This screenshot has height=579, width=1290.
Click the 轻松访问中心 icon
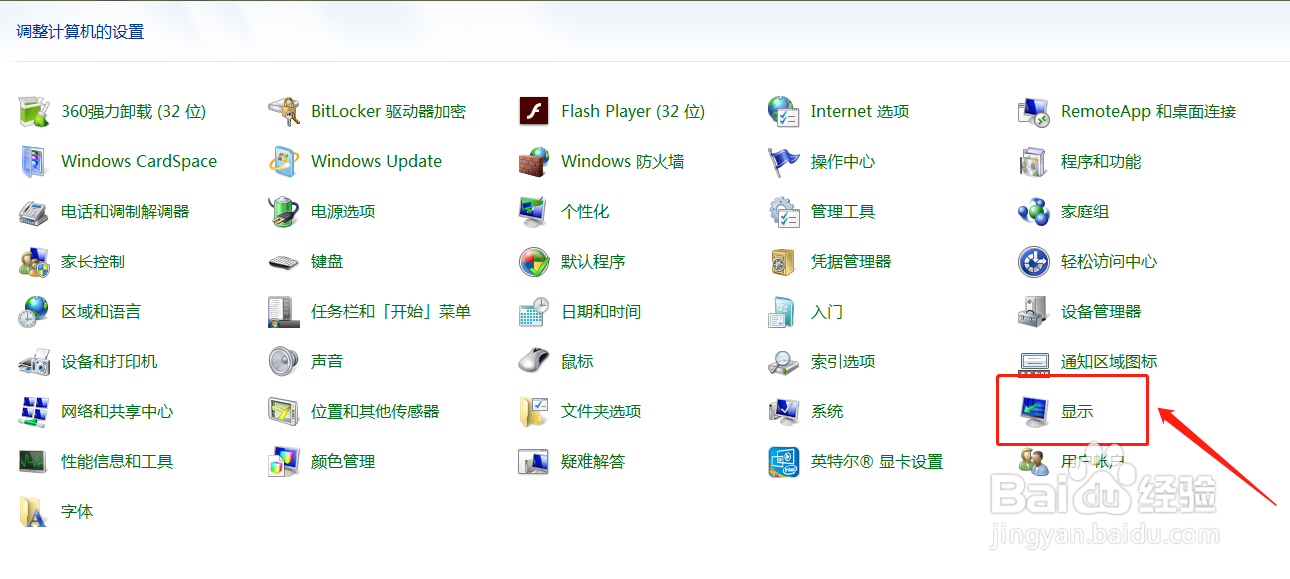[x=1033, y=262]
